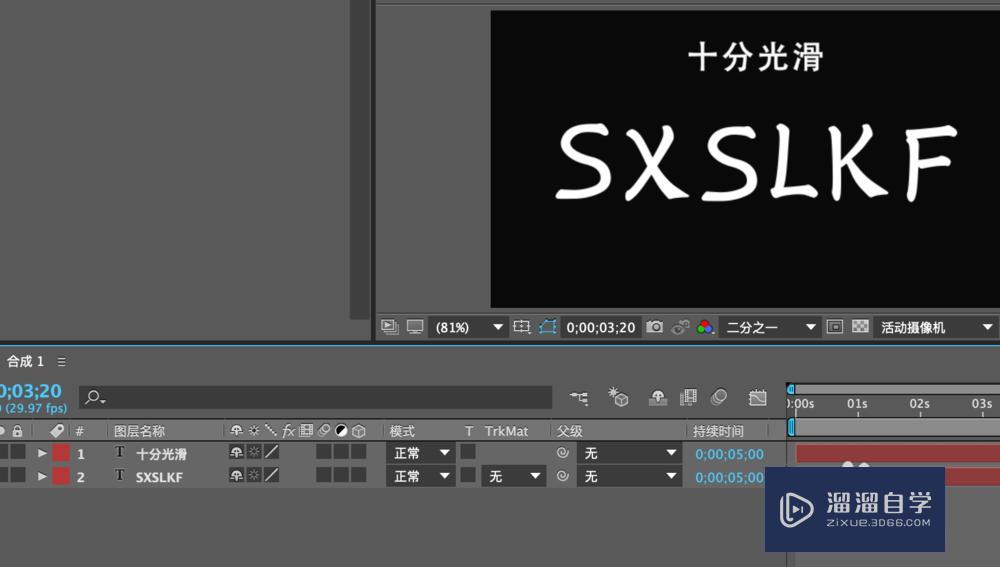The height and width of the screenshot is (567, 1000).
Task: Expand layer 2 SXSLKF properties
Action: pos(42,476)
